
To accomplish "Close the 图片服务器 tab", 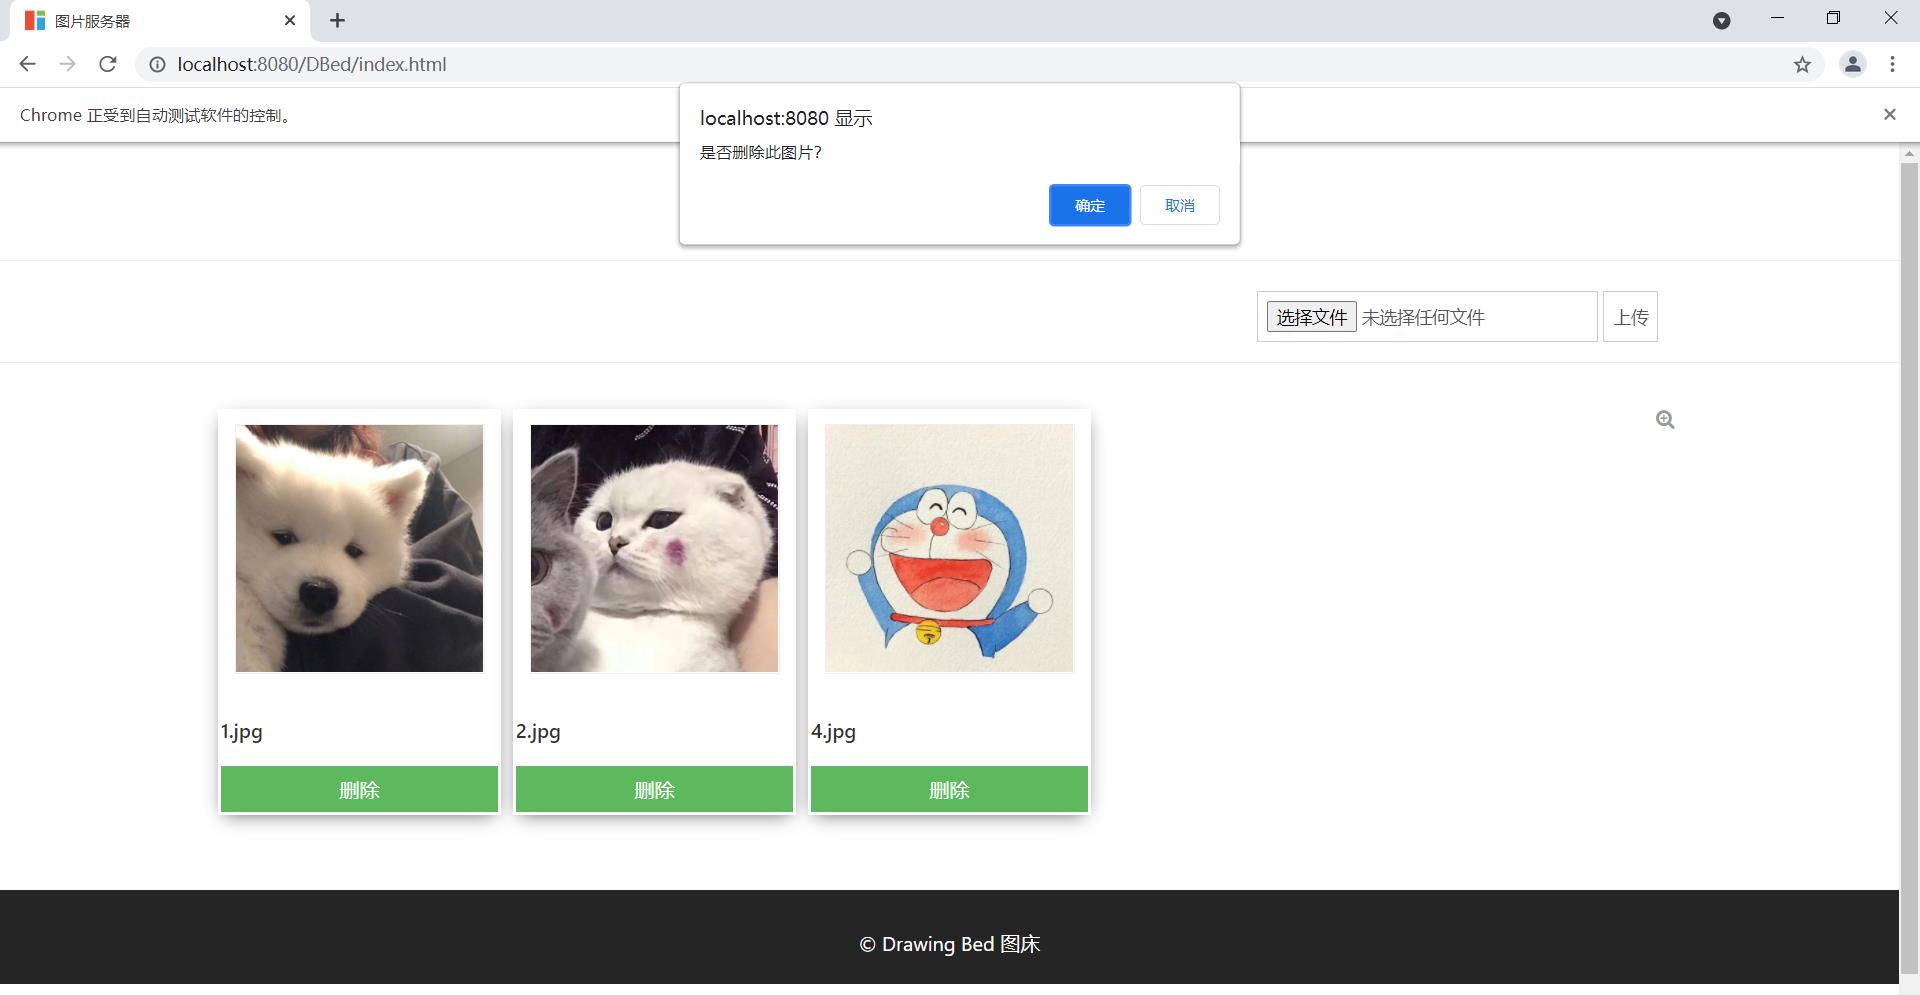I will pos(290,20).
